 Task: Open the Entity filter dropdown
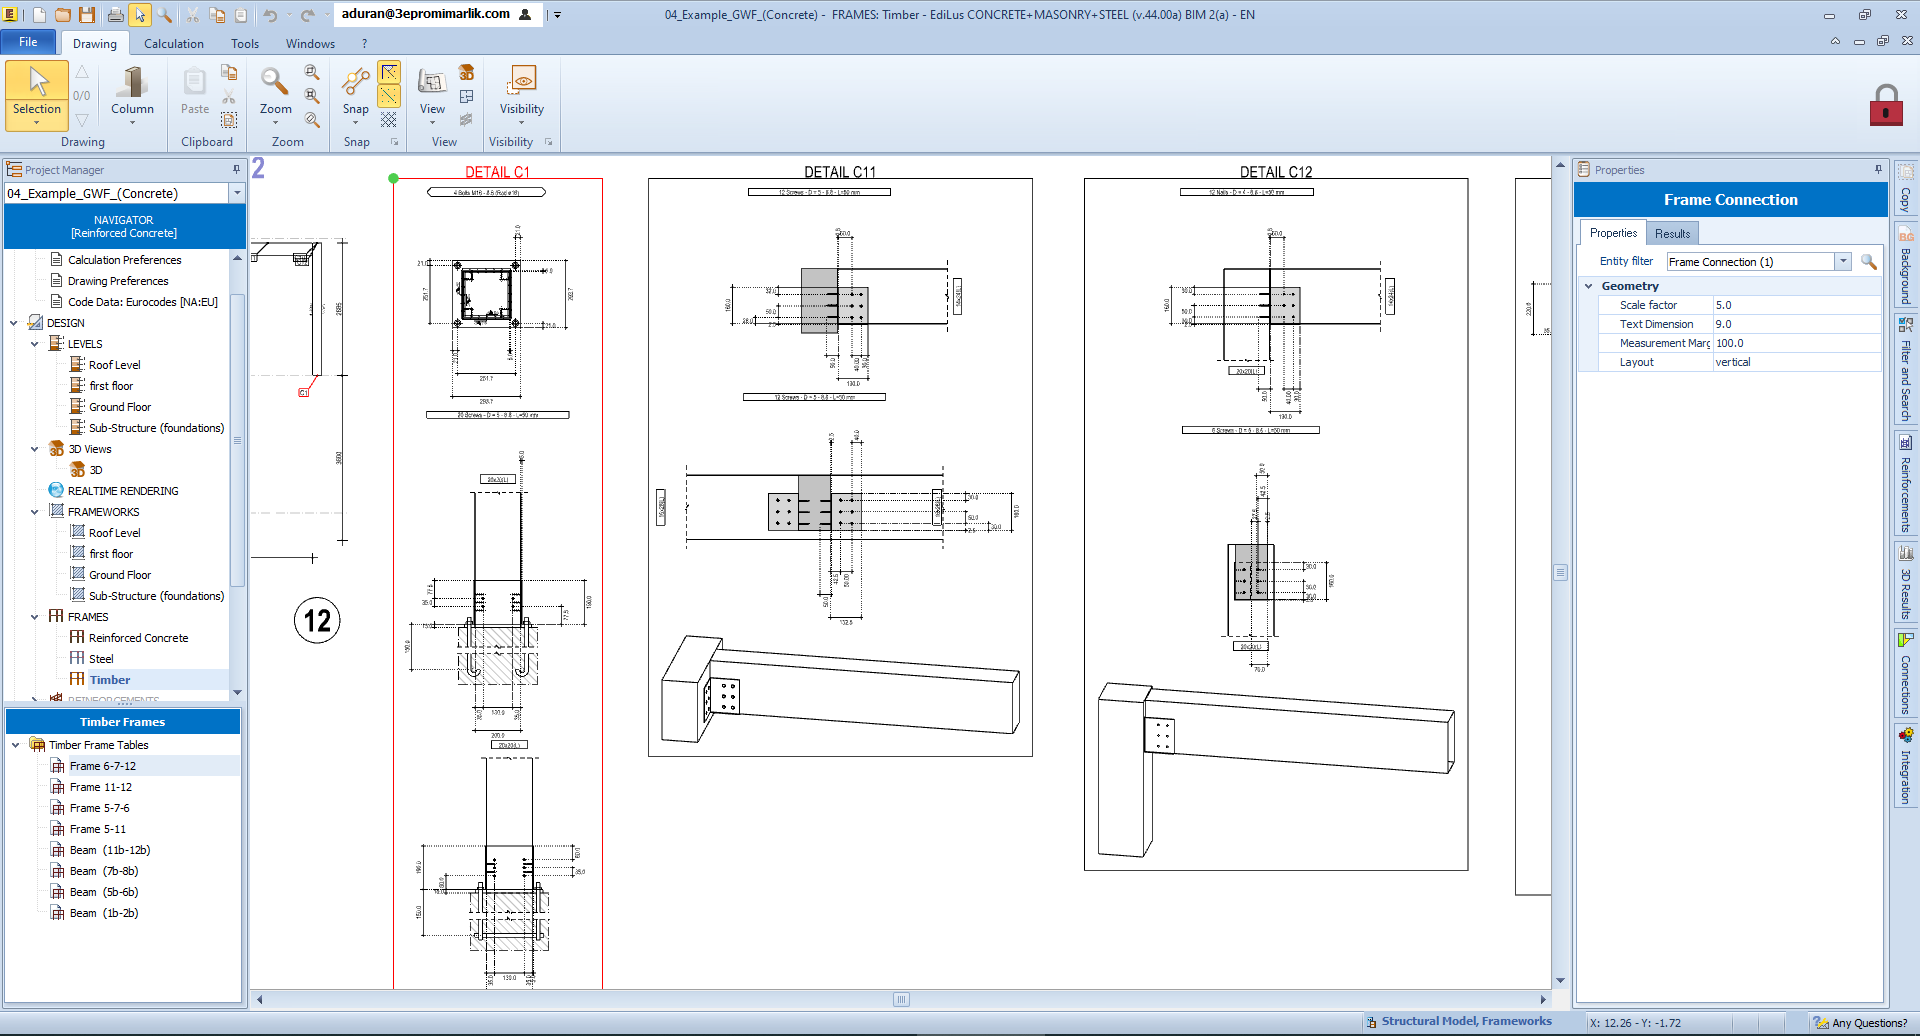pyautogui.click(x=1841, y=261)
